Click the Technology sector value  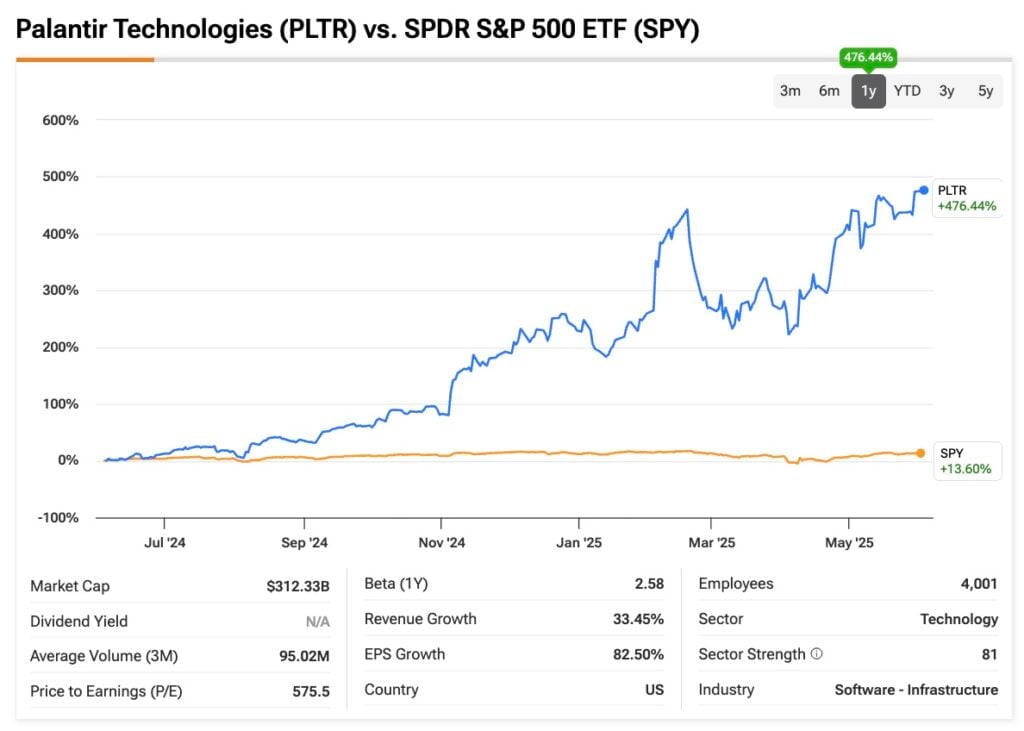[x=959, y=619]
